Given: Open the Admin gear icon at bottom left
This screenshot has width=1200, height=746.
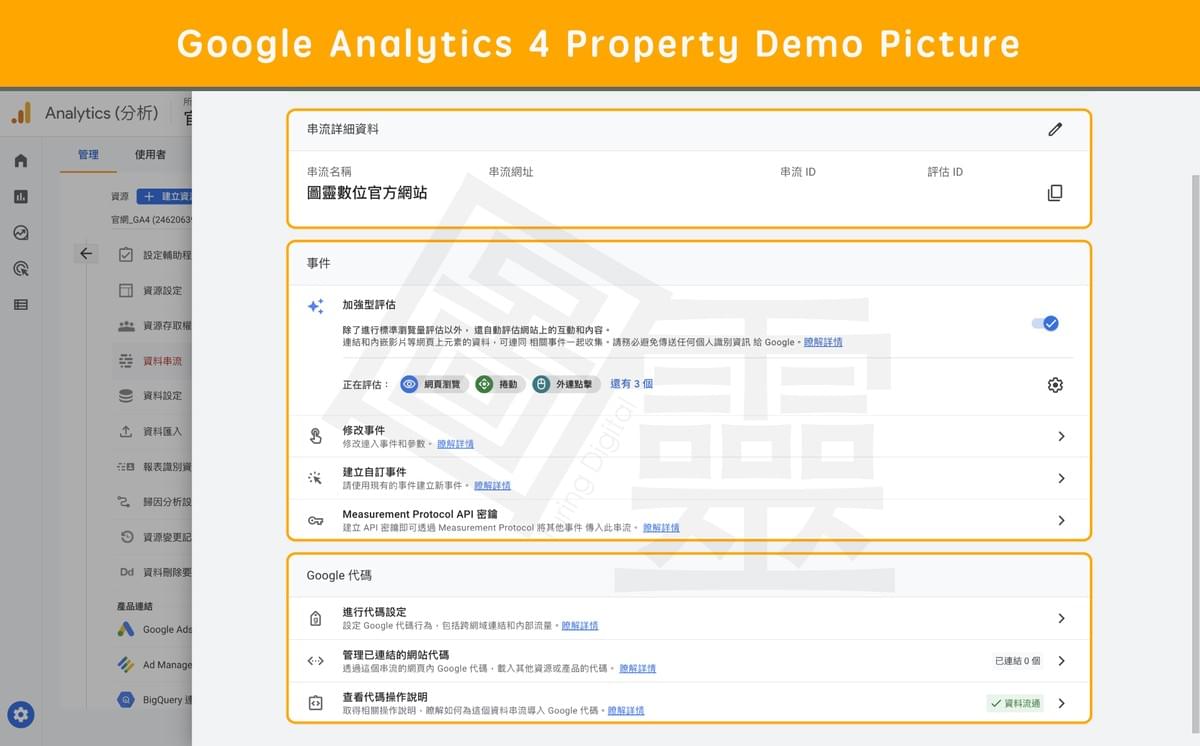Looking at the screenshot, I should pyautogui.click(x=22, y=714).
